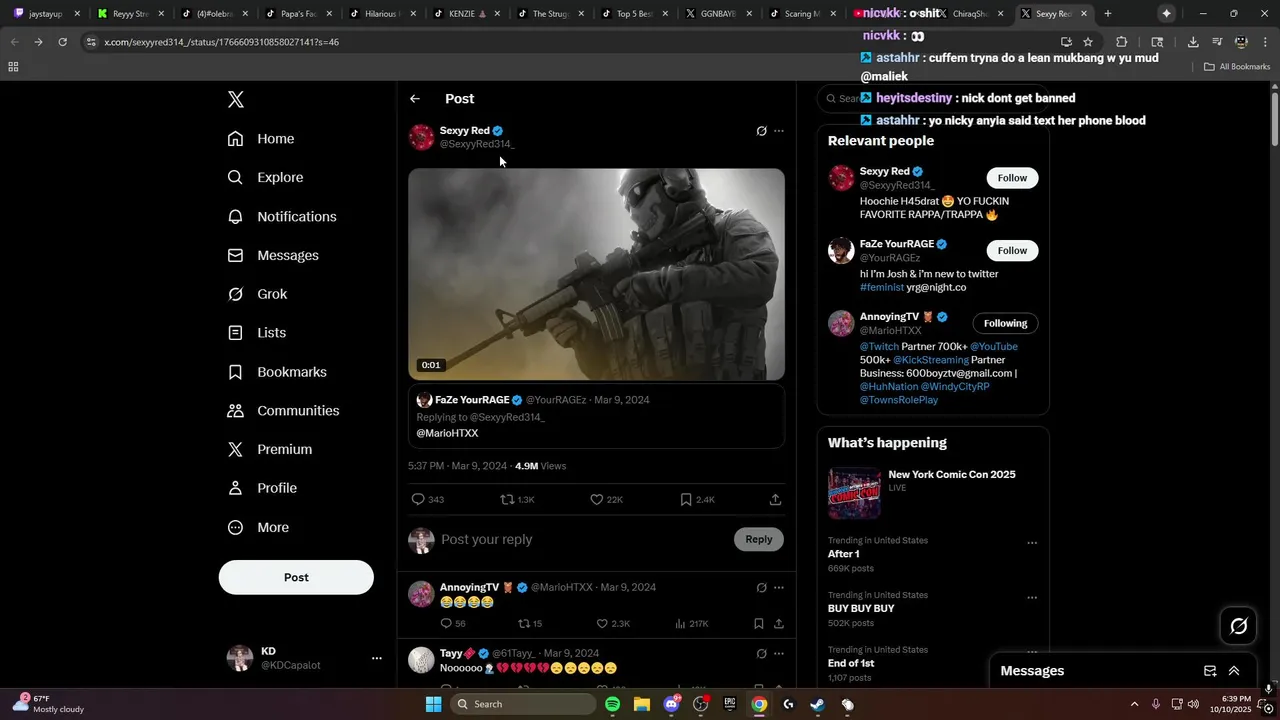1280x720 pixels.
Task: Expand the Messages drawer
Action: coord(1234,671)
